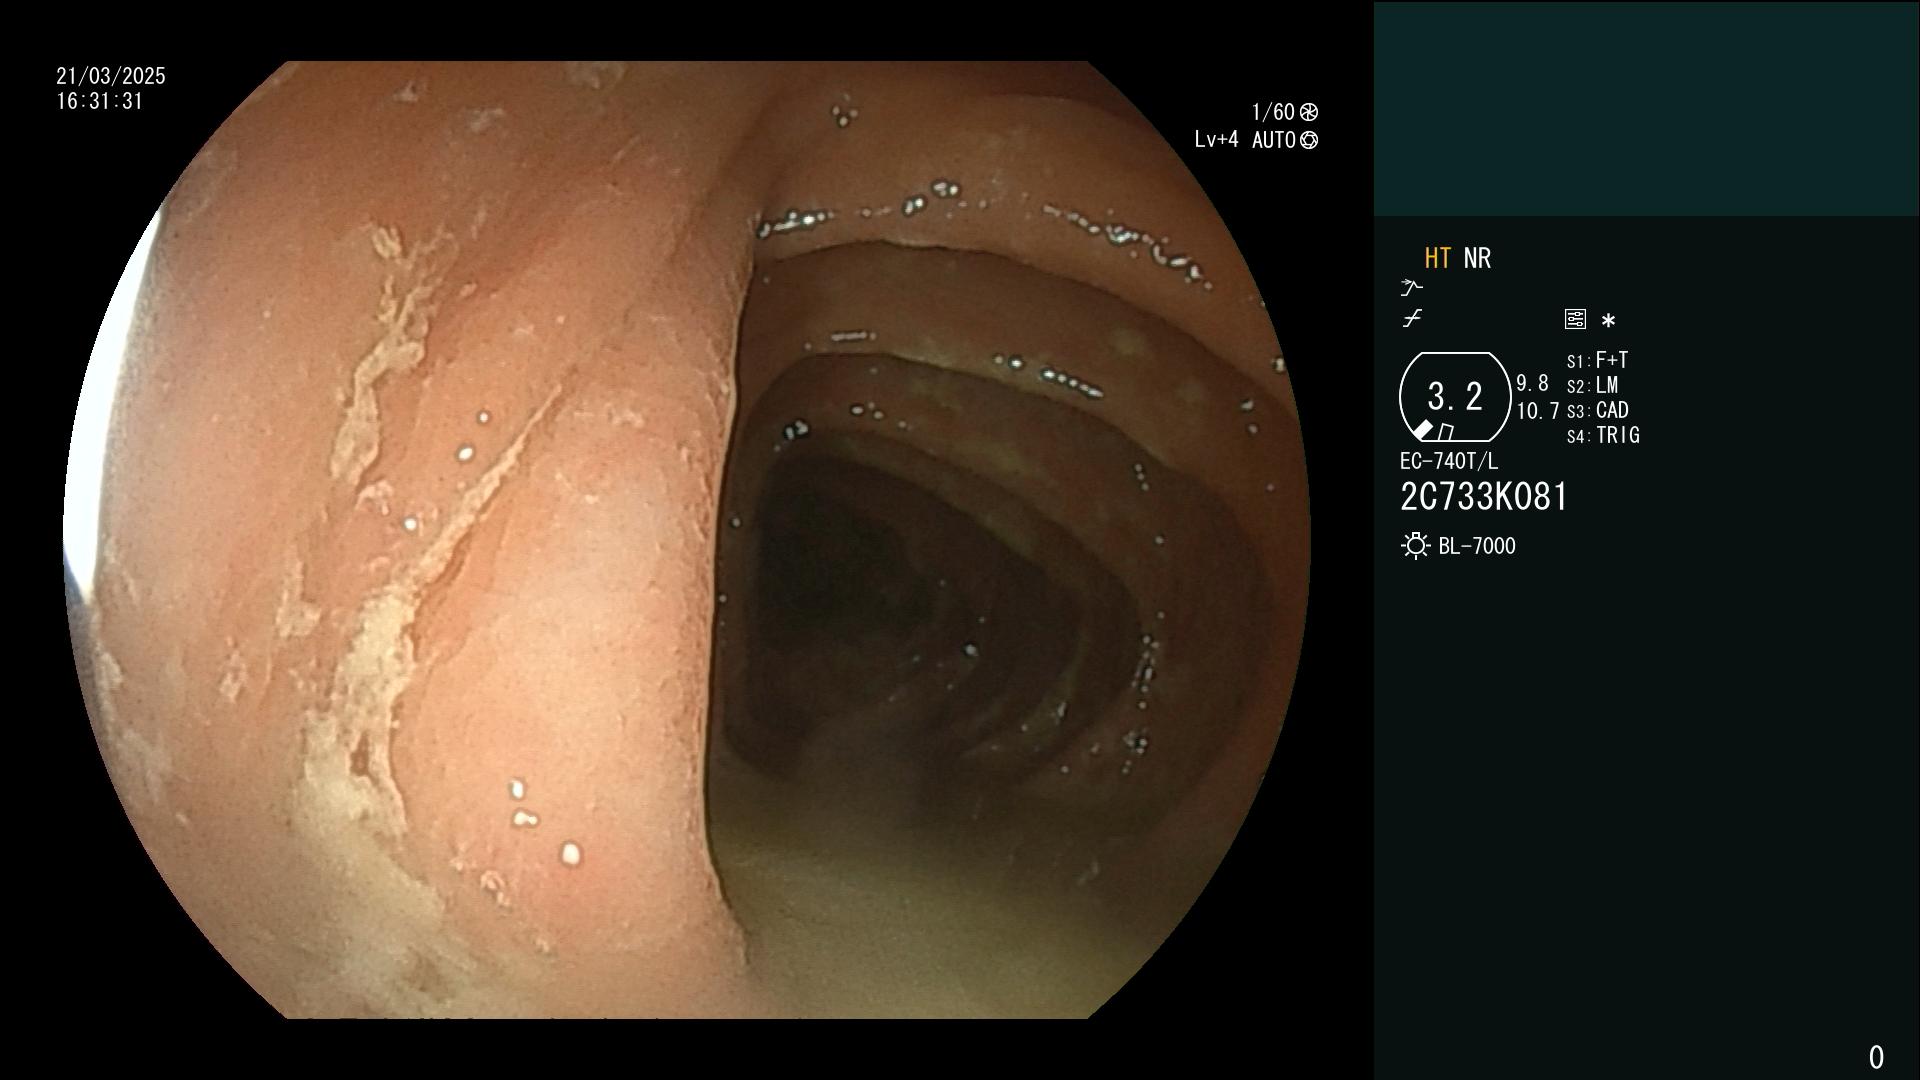Click the 10.7 diameter value

(1538, 411)
